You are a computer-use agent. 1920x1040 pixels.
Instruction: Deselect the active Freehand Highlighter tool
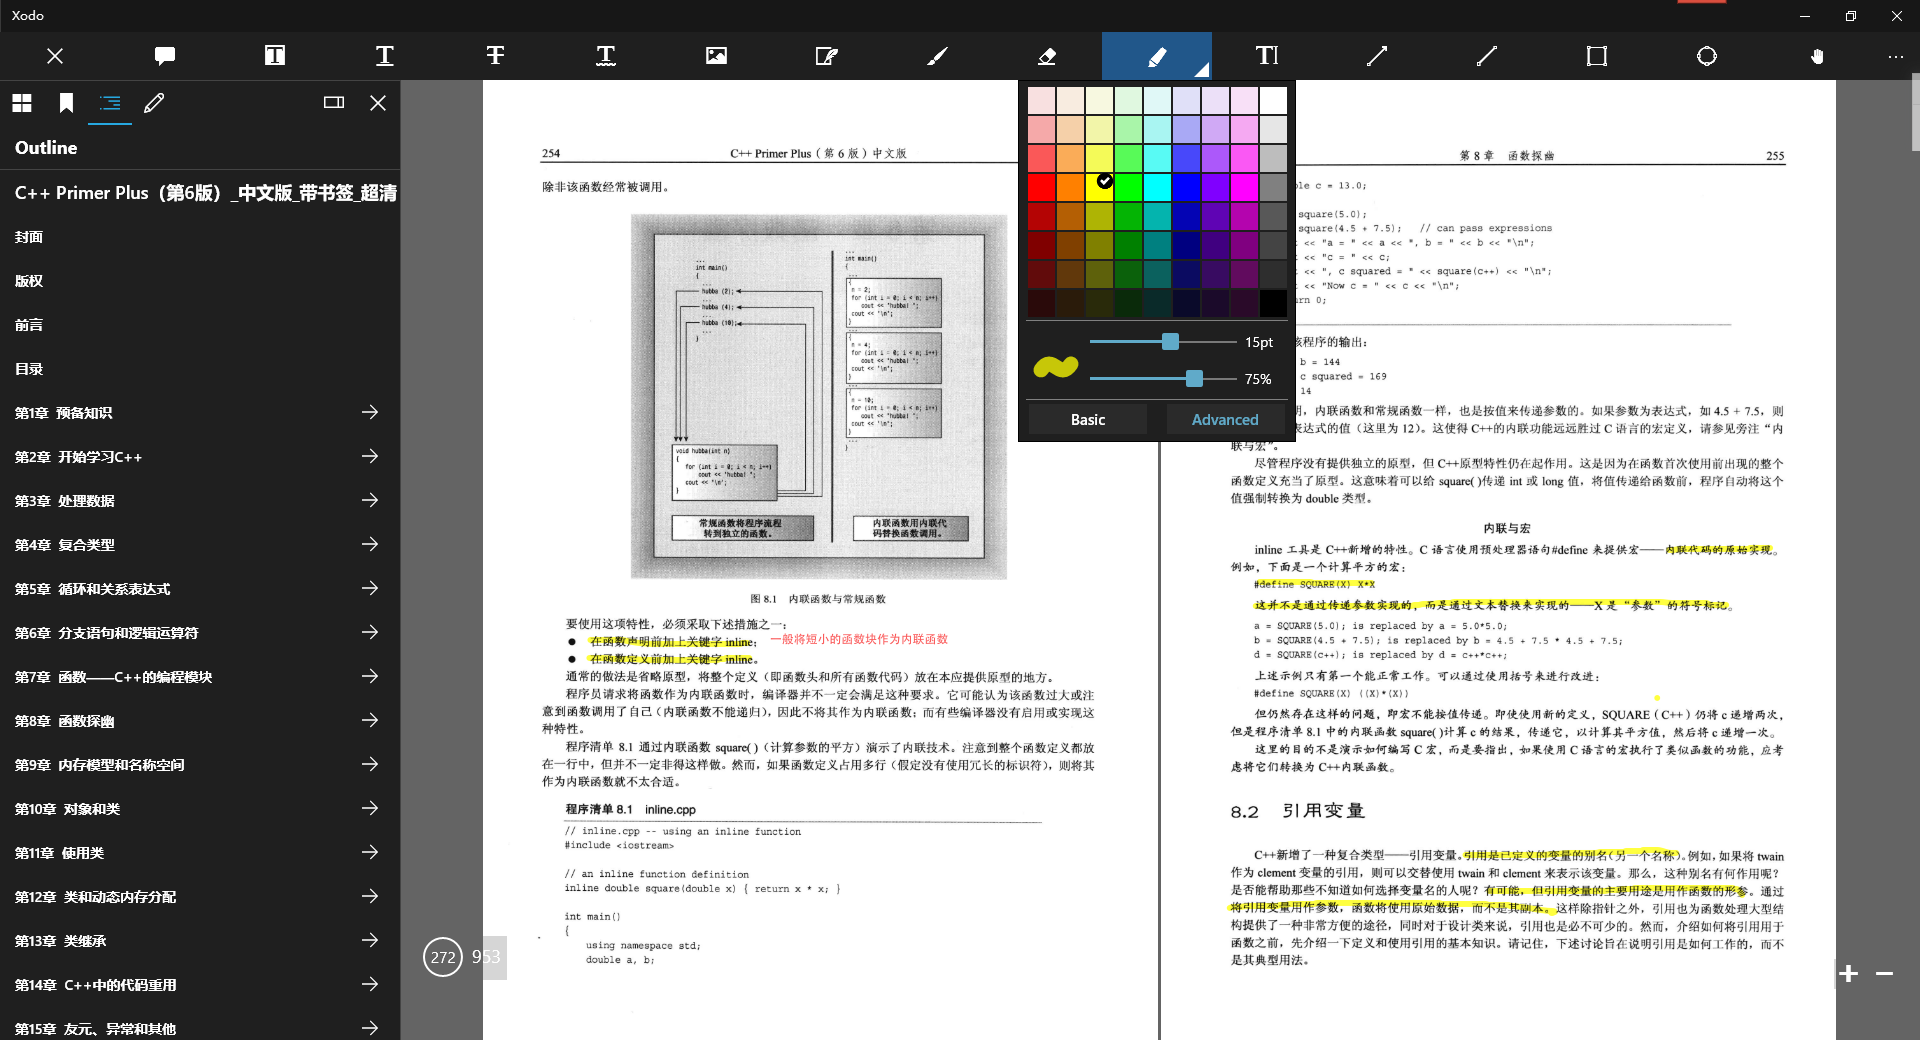[1156, 56]
